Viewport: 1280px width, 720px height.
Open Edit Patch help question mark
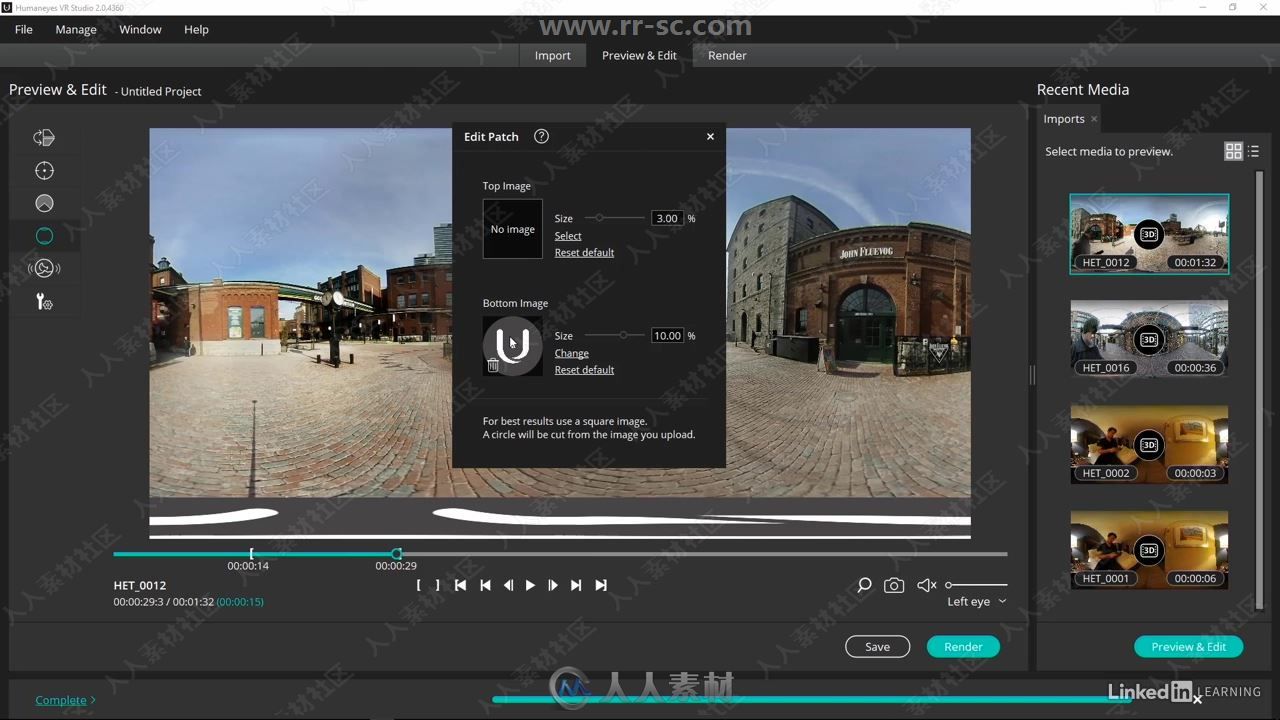[541, 136]
